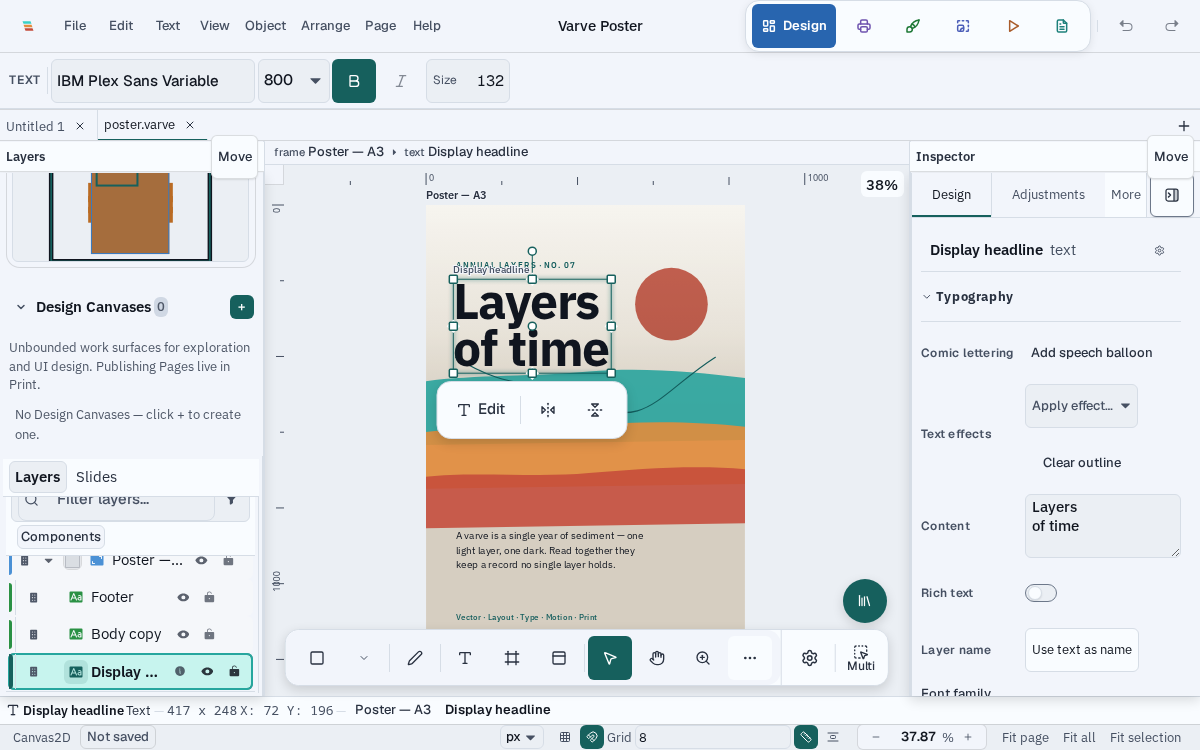Select the Text tool in bottom toolbar
Viewport: 1200px width, 750px height.
pos(465,658)
